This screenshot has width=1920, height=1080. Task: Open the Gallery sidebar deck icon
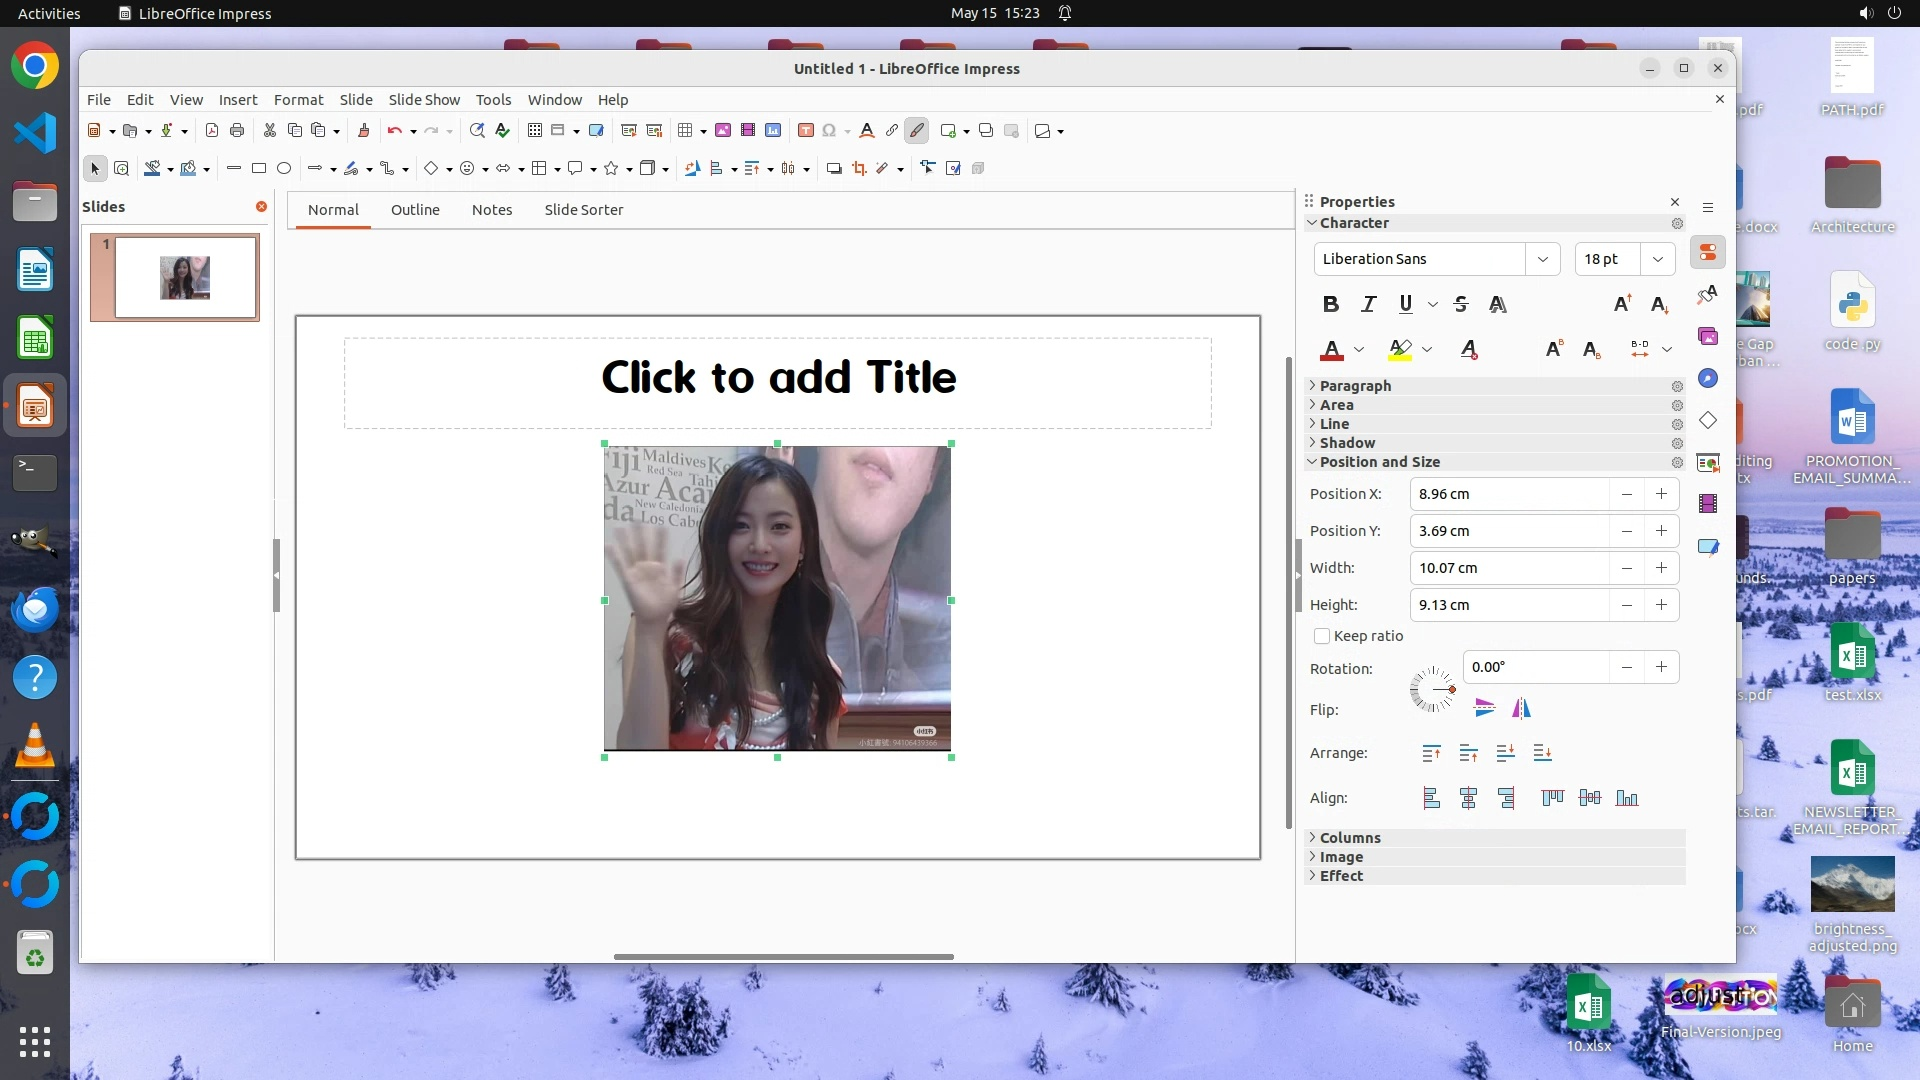1708,336
